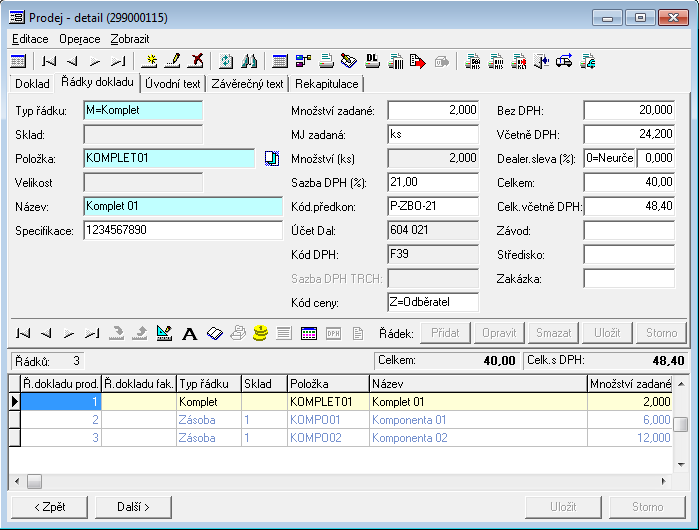699x530 pixels.
Task: Refresh data with the green arrows icon
Action: tap(226, 62)
